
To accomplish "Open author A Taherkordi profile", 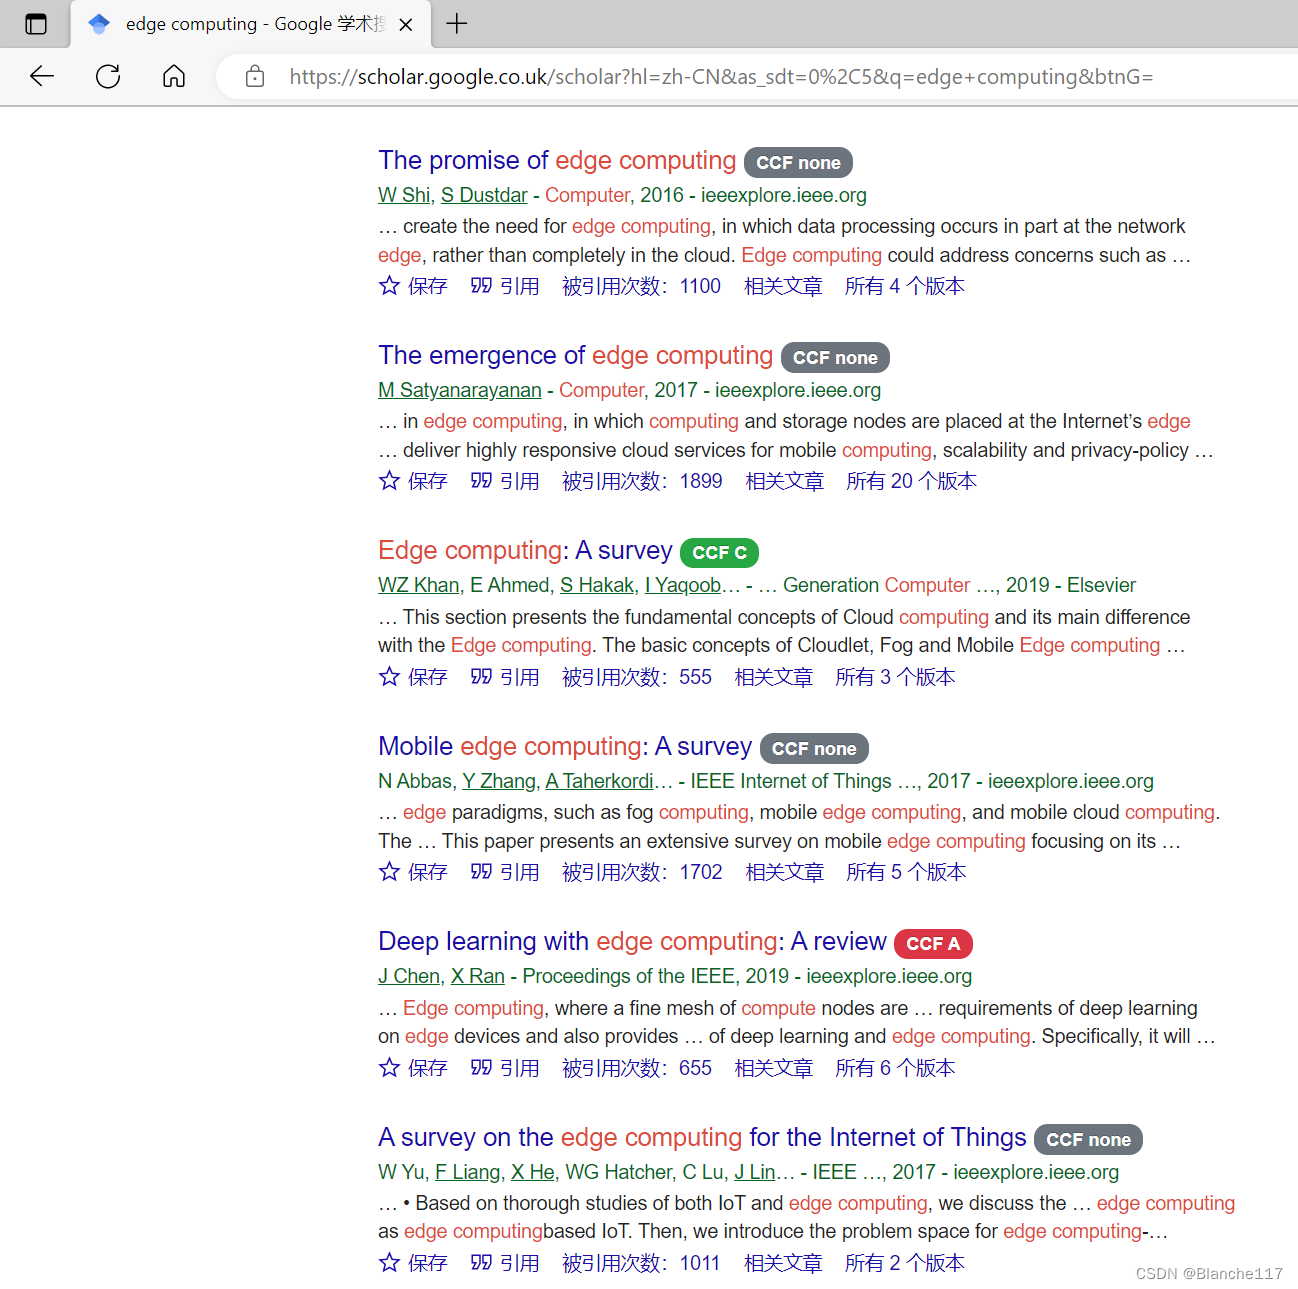I will coord(599,781).
